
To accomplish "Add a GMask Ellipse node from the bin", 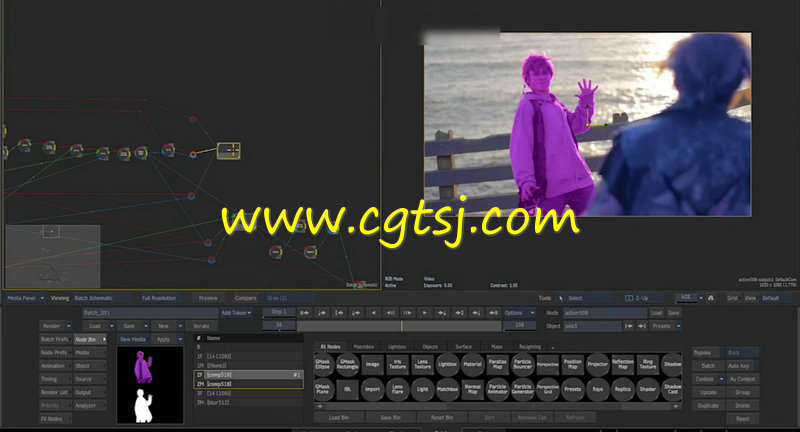I will pyautogui.click(x=322, y=364).
